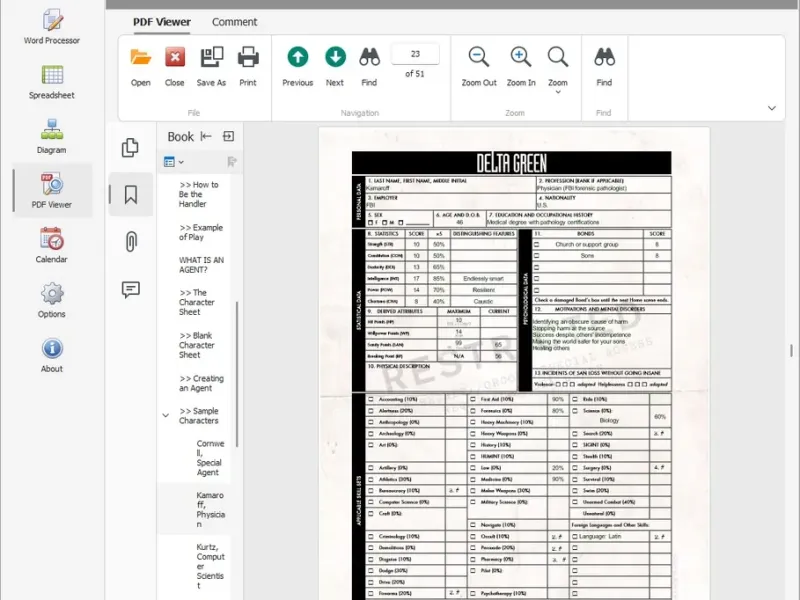Open the Options gear
The height and width of the screenshot is (600, 800).
(x=52, y=300)
